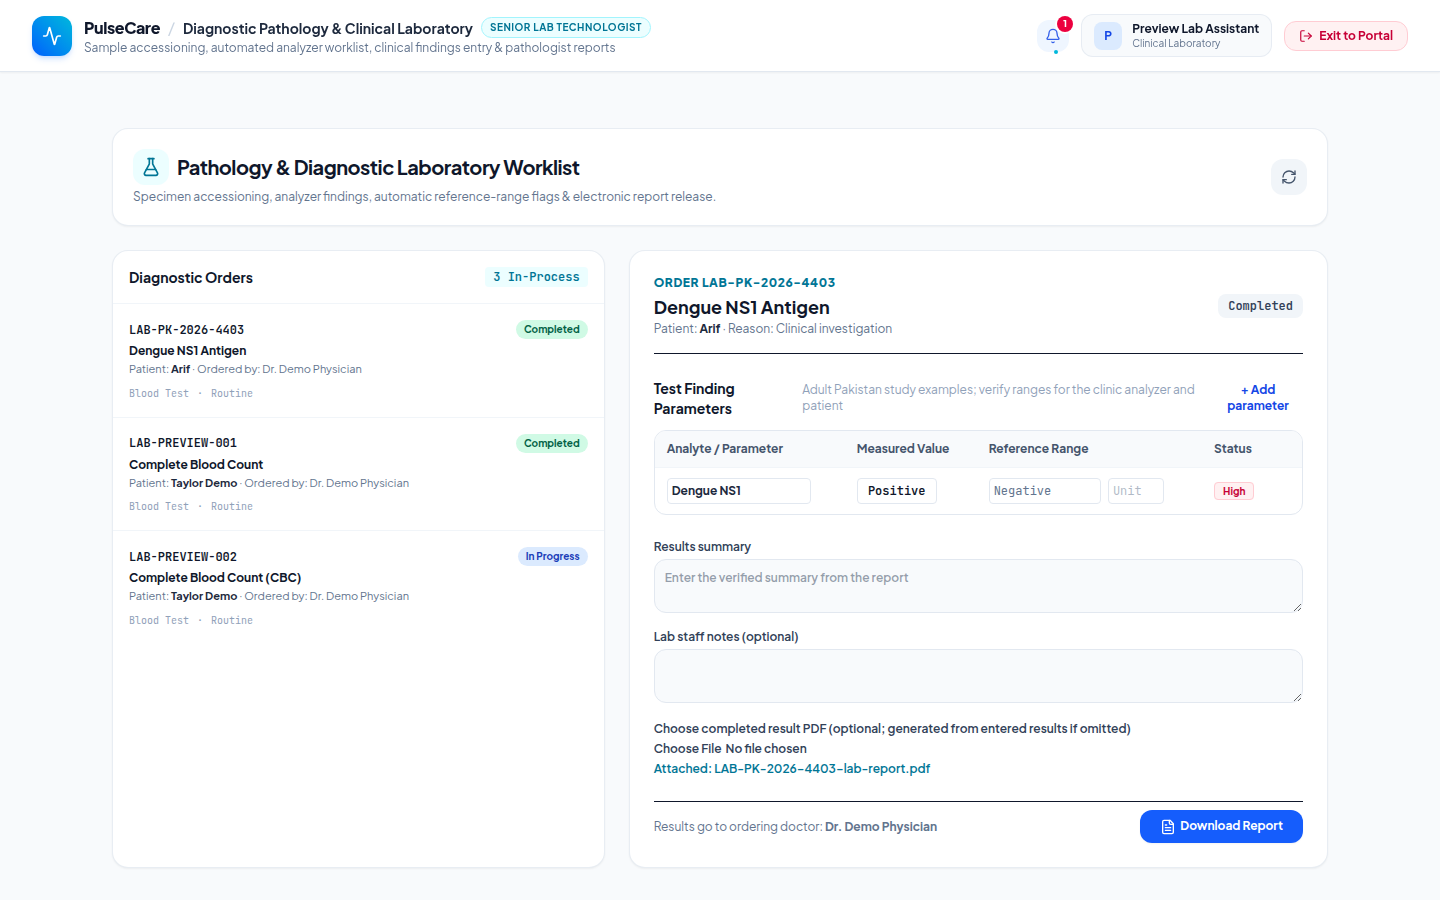The width and height of the screenshot is (1440, 900).
Task: Click the High status flag badge
Action: 1234,491
